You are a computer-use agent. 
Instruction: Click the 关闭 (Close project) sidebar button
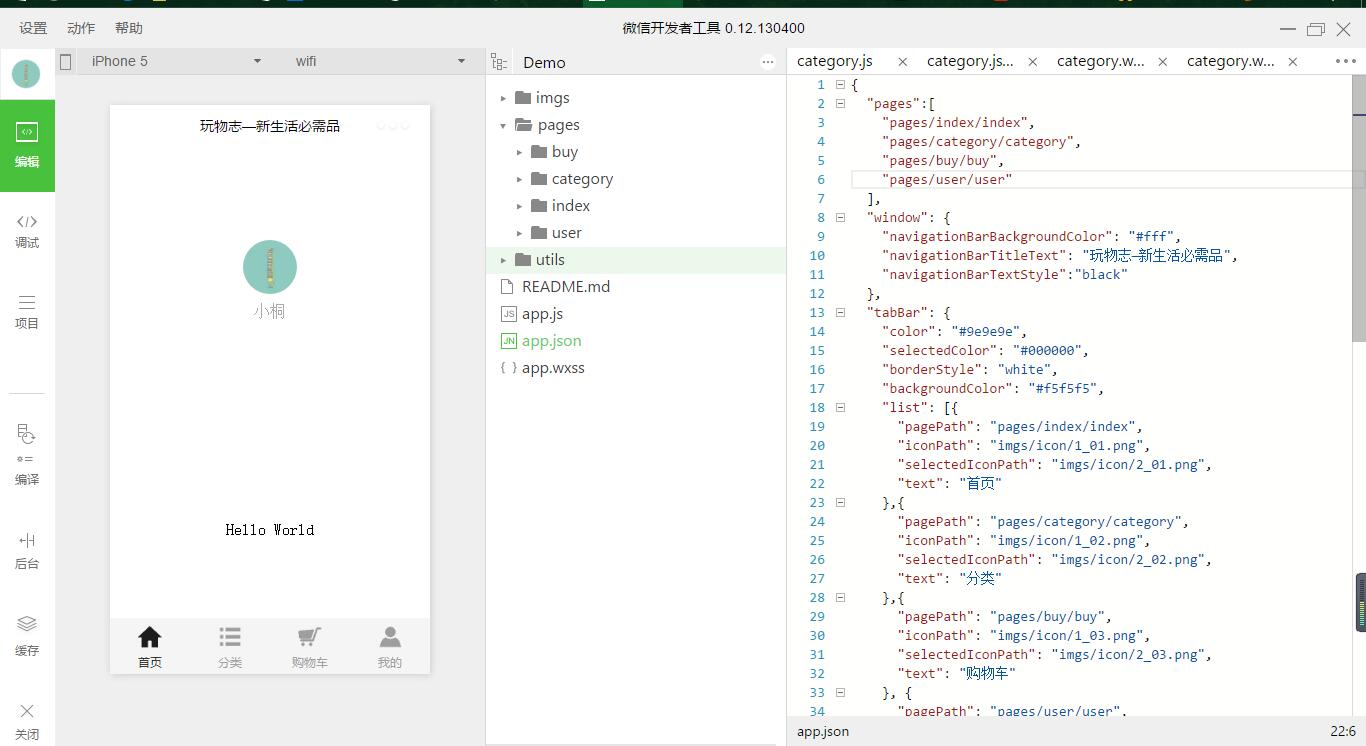27,721
